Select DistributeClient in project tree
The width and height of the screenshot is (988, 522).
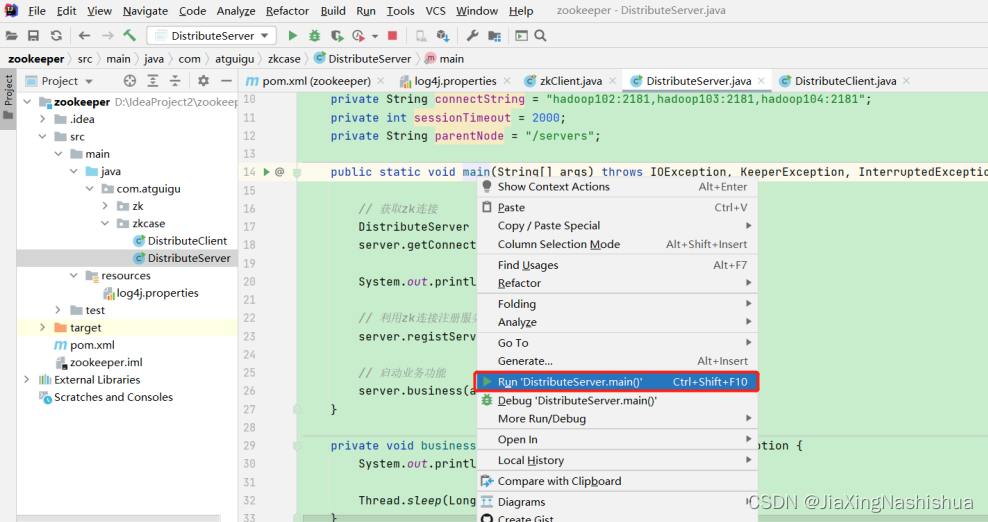[x=187, y=241]
